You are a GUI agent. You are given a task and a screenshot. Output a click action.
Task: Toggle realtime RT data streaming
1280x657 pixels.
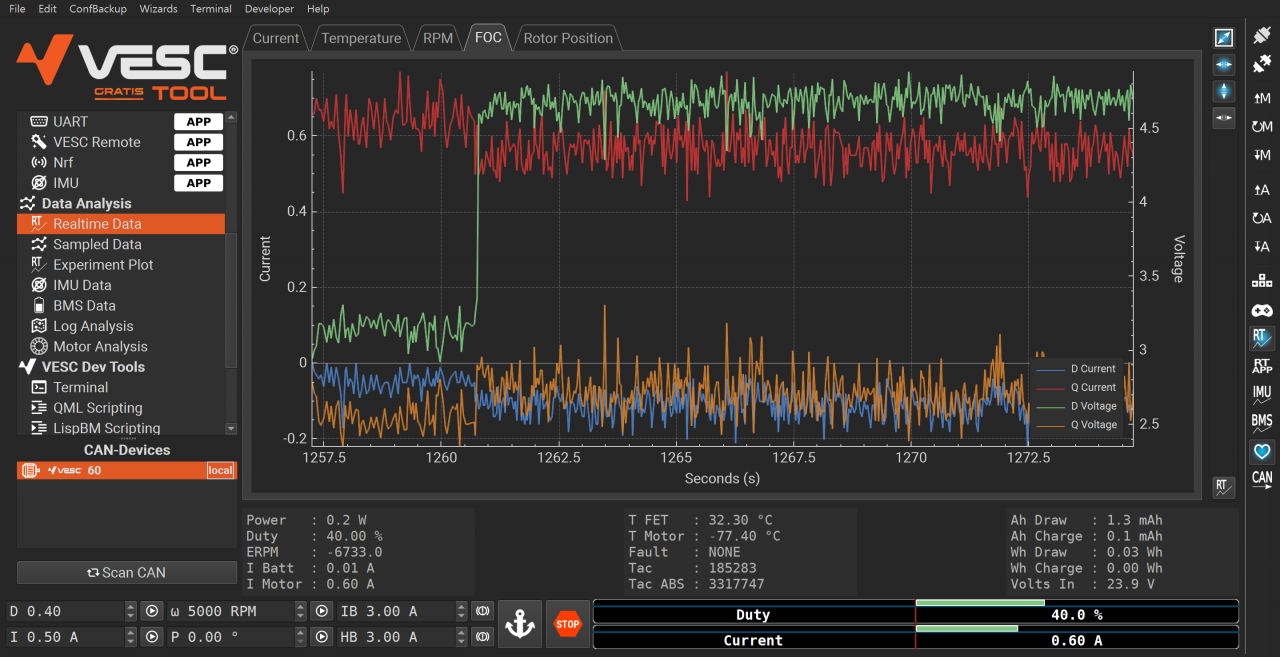point(1261,339)
